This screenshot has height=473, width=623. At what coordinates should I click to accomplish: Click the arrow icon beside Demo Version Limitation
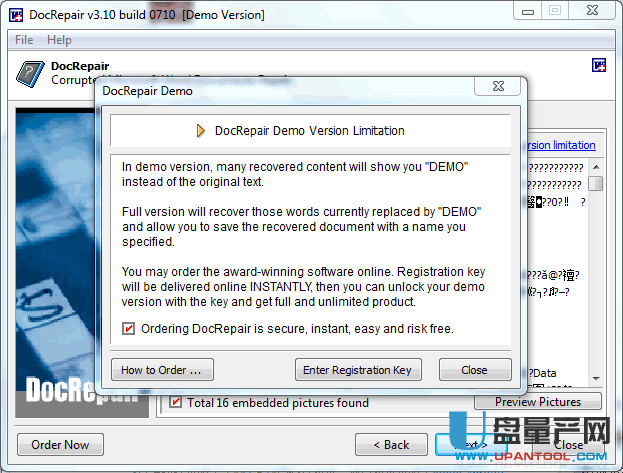[200, 130]
